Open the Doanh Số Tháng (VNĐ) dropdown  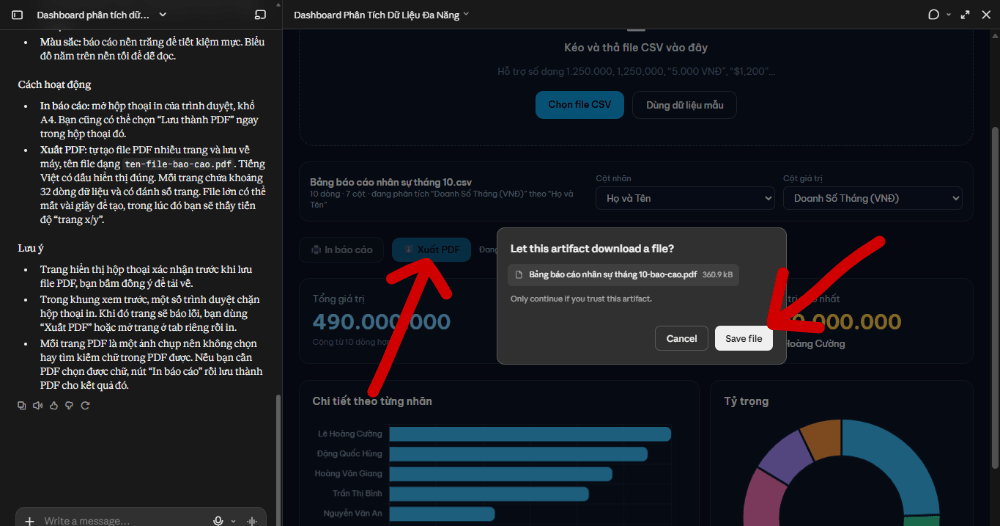[x=872, y=198]
